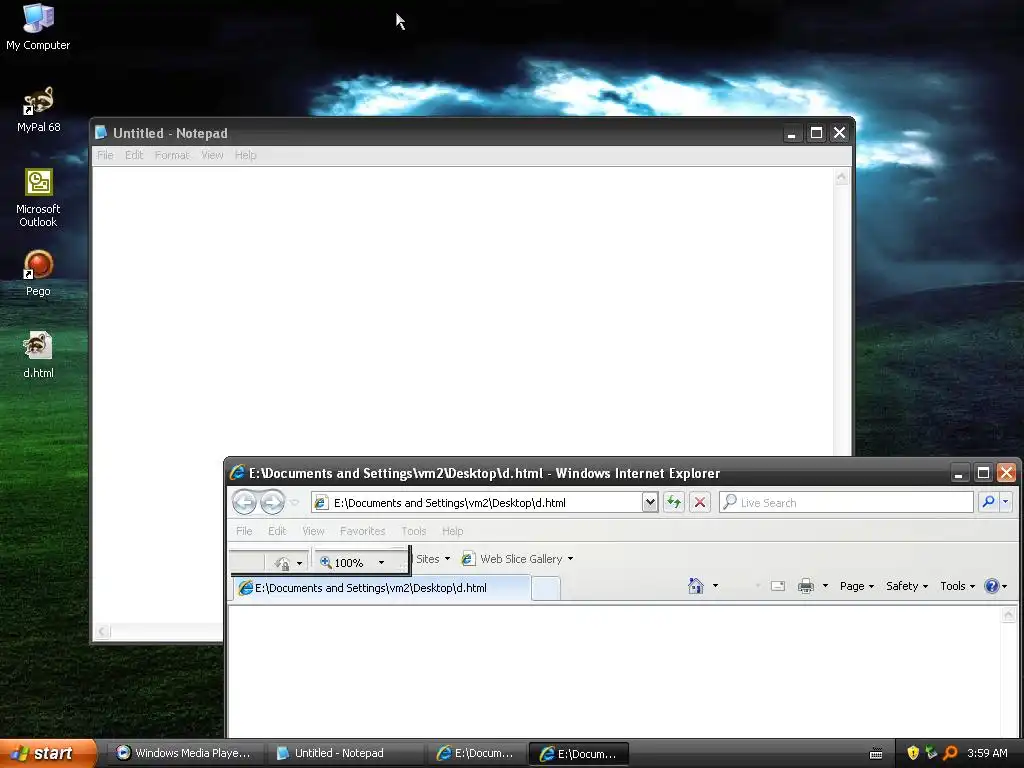
Task: Click the IE page scrollbar up arrow
Action: pos(1009,615)
